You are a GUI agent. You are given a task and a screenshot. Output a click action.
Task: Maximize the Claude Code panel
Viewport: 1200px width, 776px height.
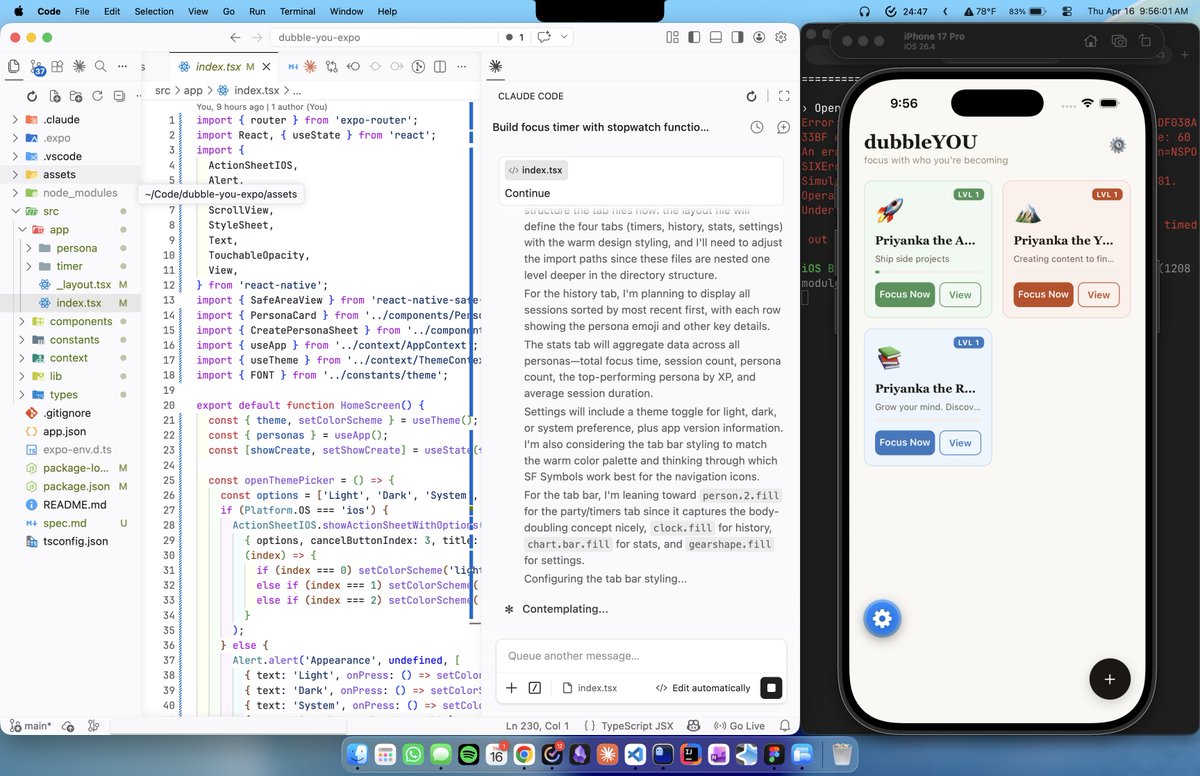tap(784, 96)
